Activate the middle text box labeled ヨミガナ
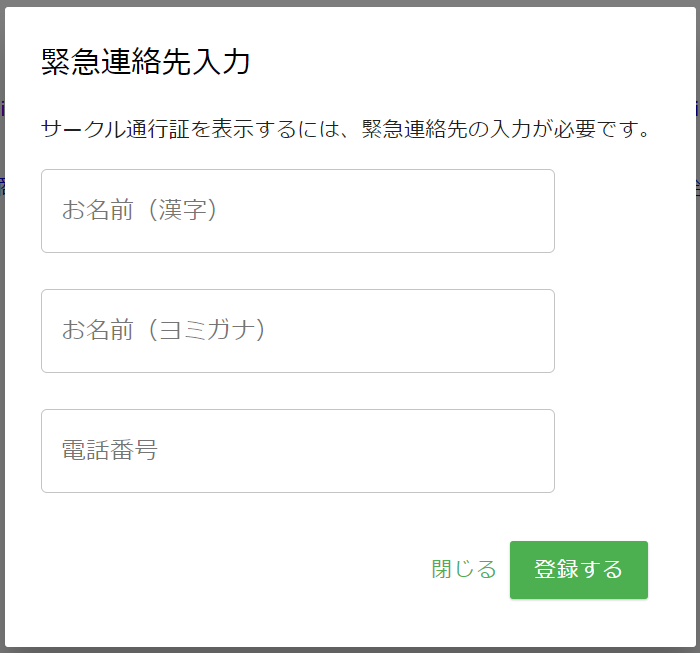700x653 pixels. [x=298, y=331]
